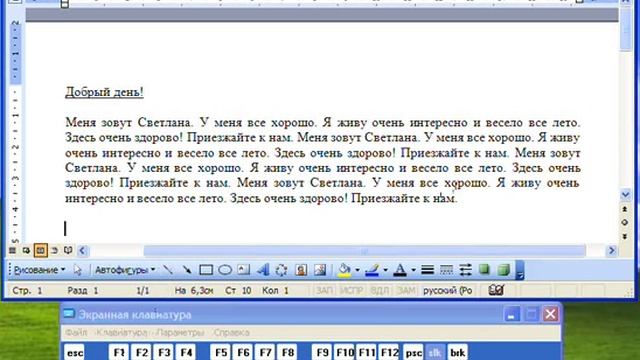This screenshot has width=640, height=360.
Task: Apply Fill Color paint bucket
Action: pyautogui.click(x=344, y=270)
